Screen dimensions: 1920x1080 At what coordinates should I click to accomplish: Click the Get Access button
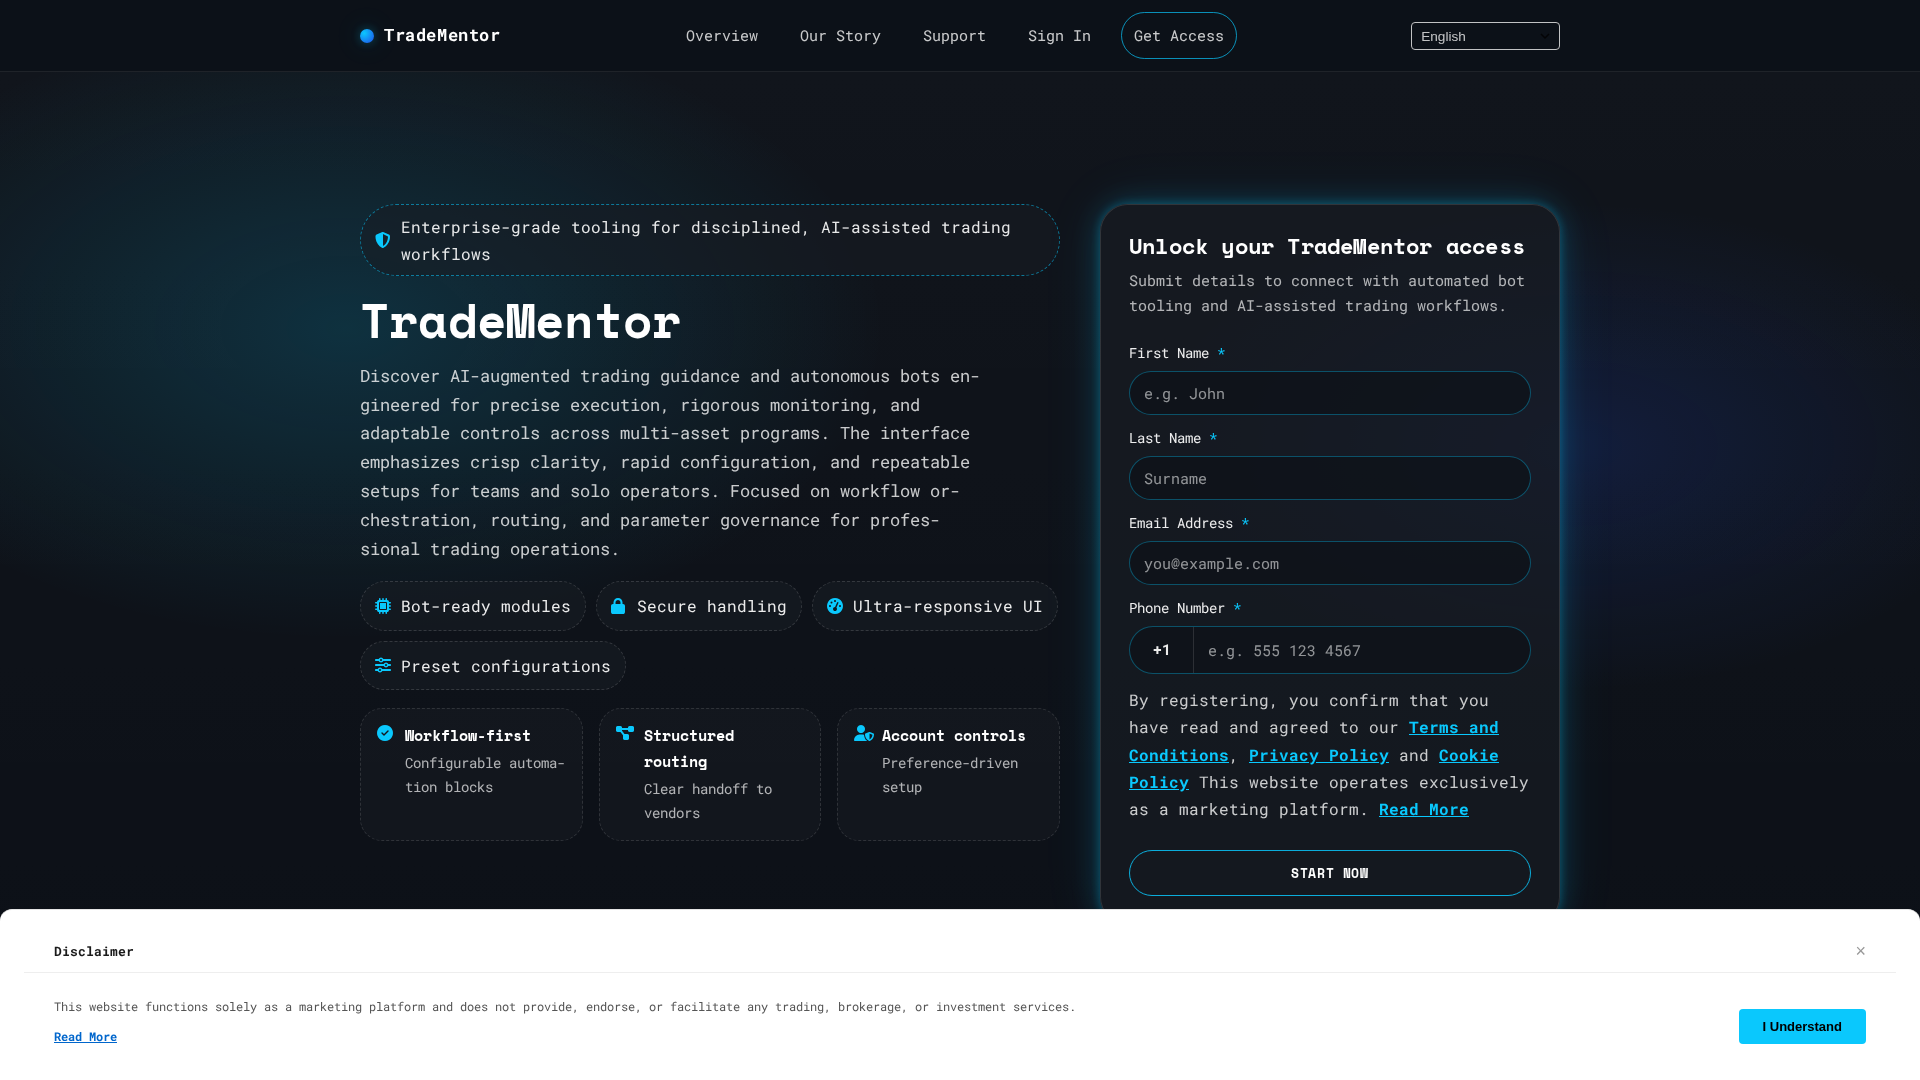1179,36
